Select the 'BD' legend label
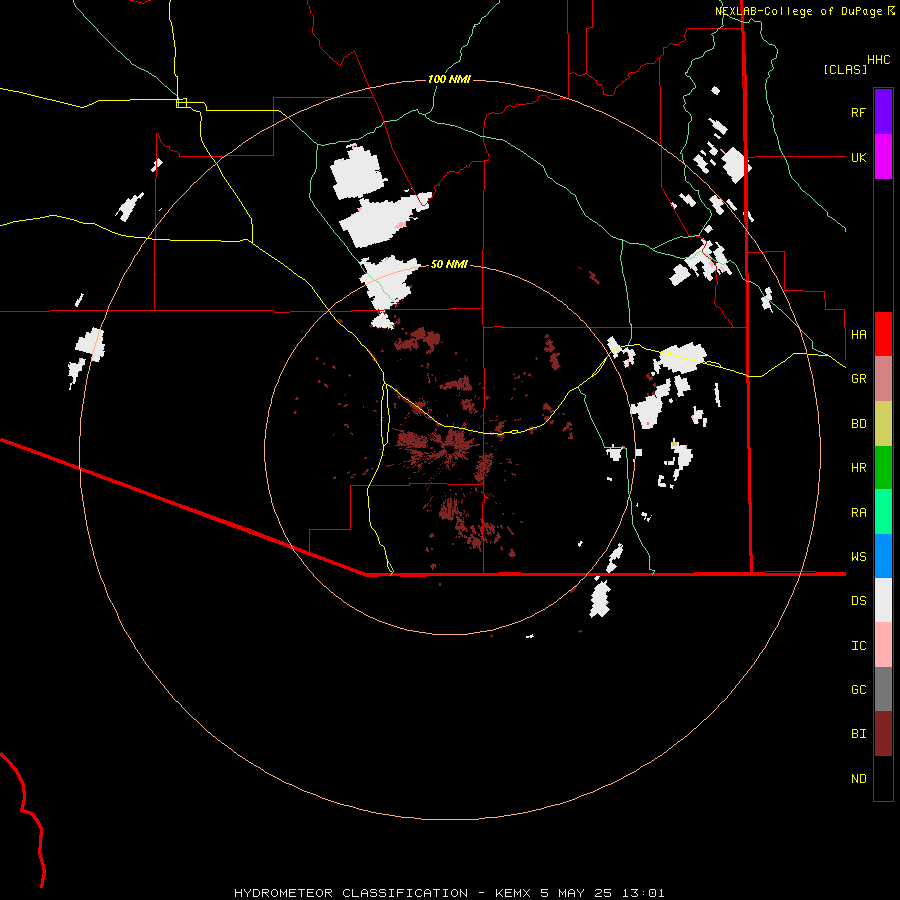This screenshot has width=900, height=900. click(858, 424)
